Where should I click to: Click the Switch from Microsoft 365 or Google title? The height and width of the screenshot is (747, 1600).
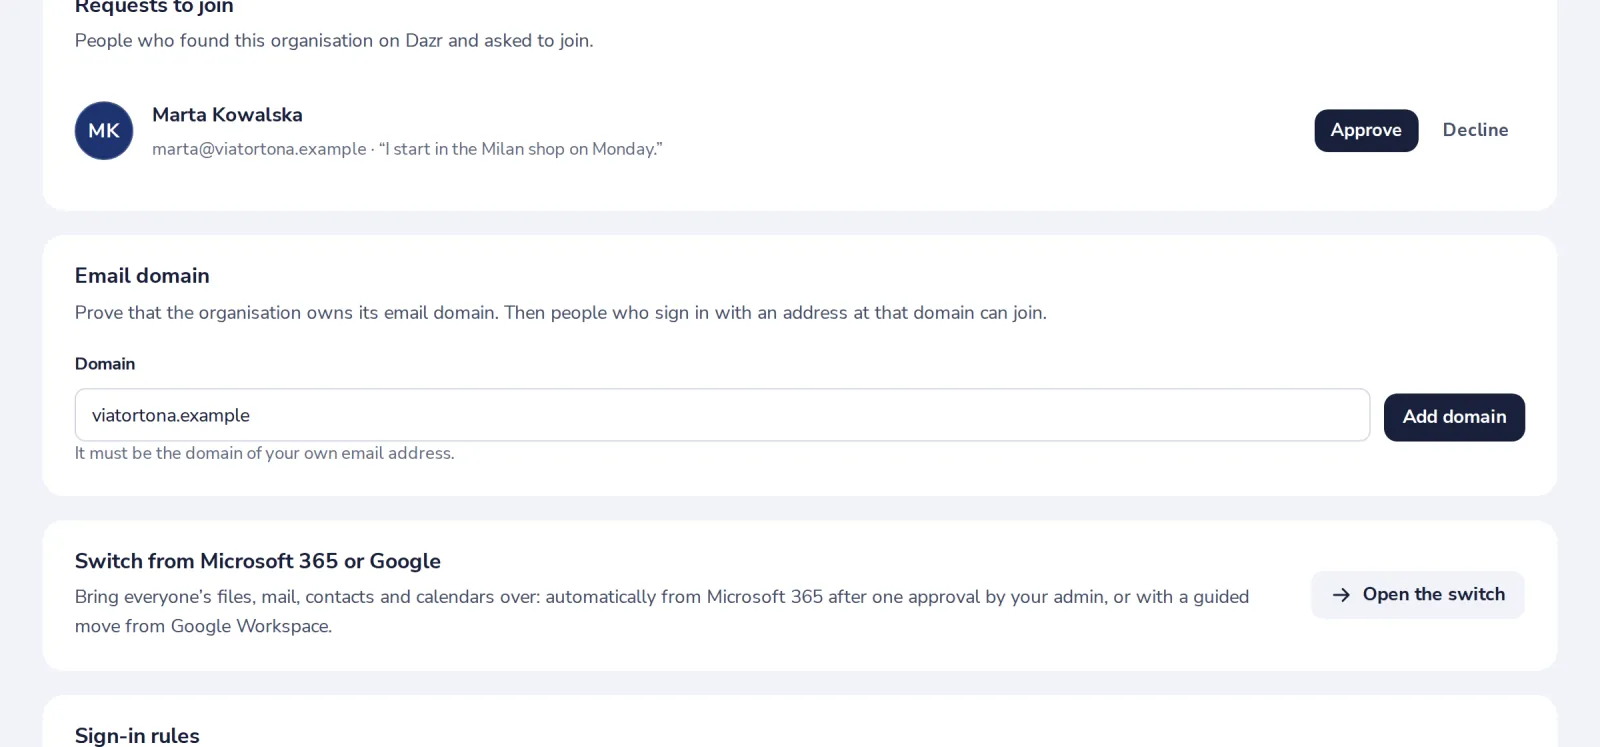point(258,561)
